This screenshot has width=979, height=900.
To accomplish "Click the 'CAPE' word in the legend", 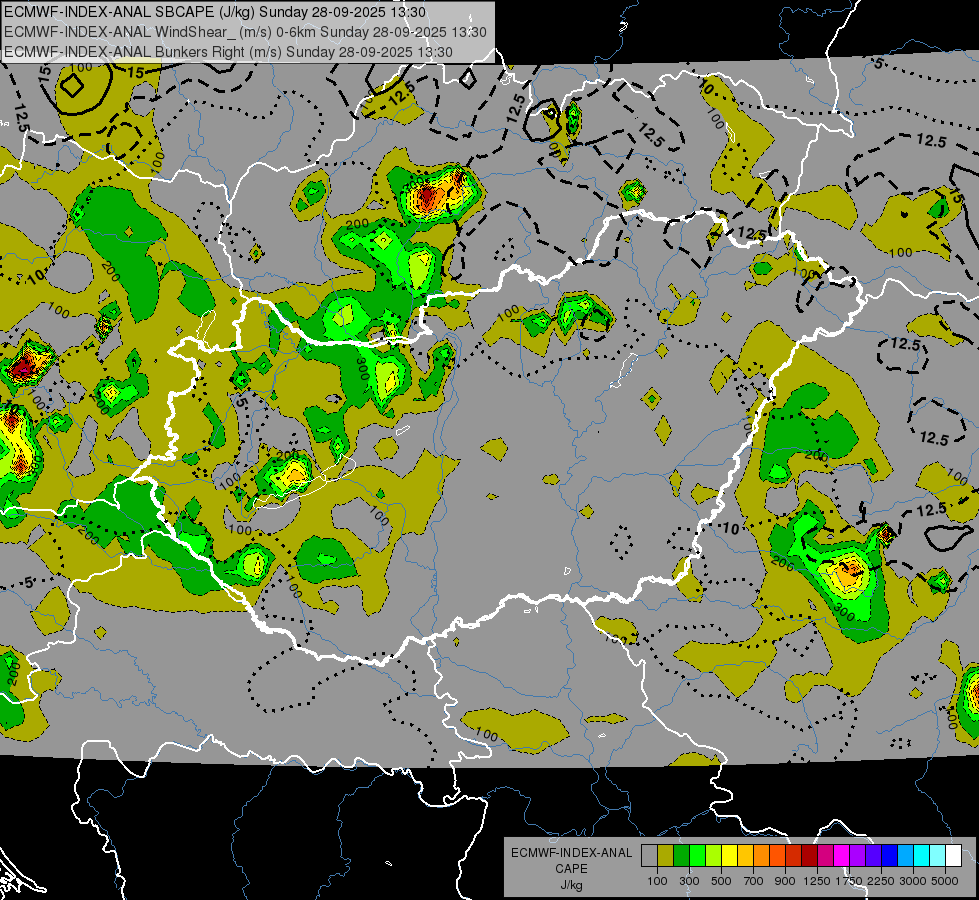I will tap(571, 869).
